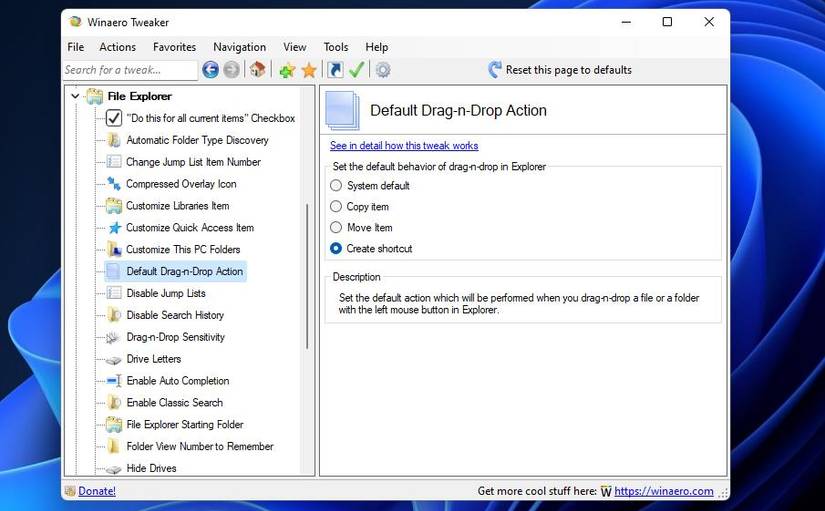
Task: Click the Hide Drives drive icon
Action: [x=113, y=469]
